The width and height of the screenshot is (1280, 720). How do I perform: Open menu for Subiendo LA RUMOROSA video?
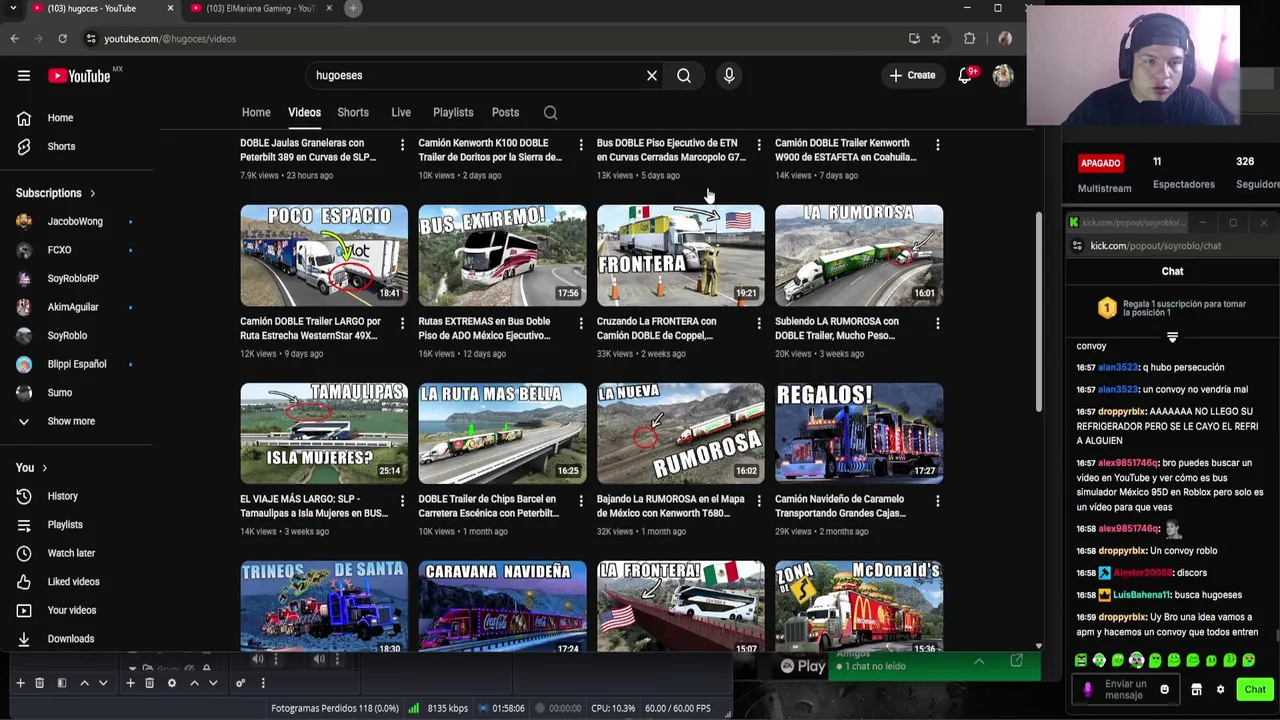(x=937, y=323)
